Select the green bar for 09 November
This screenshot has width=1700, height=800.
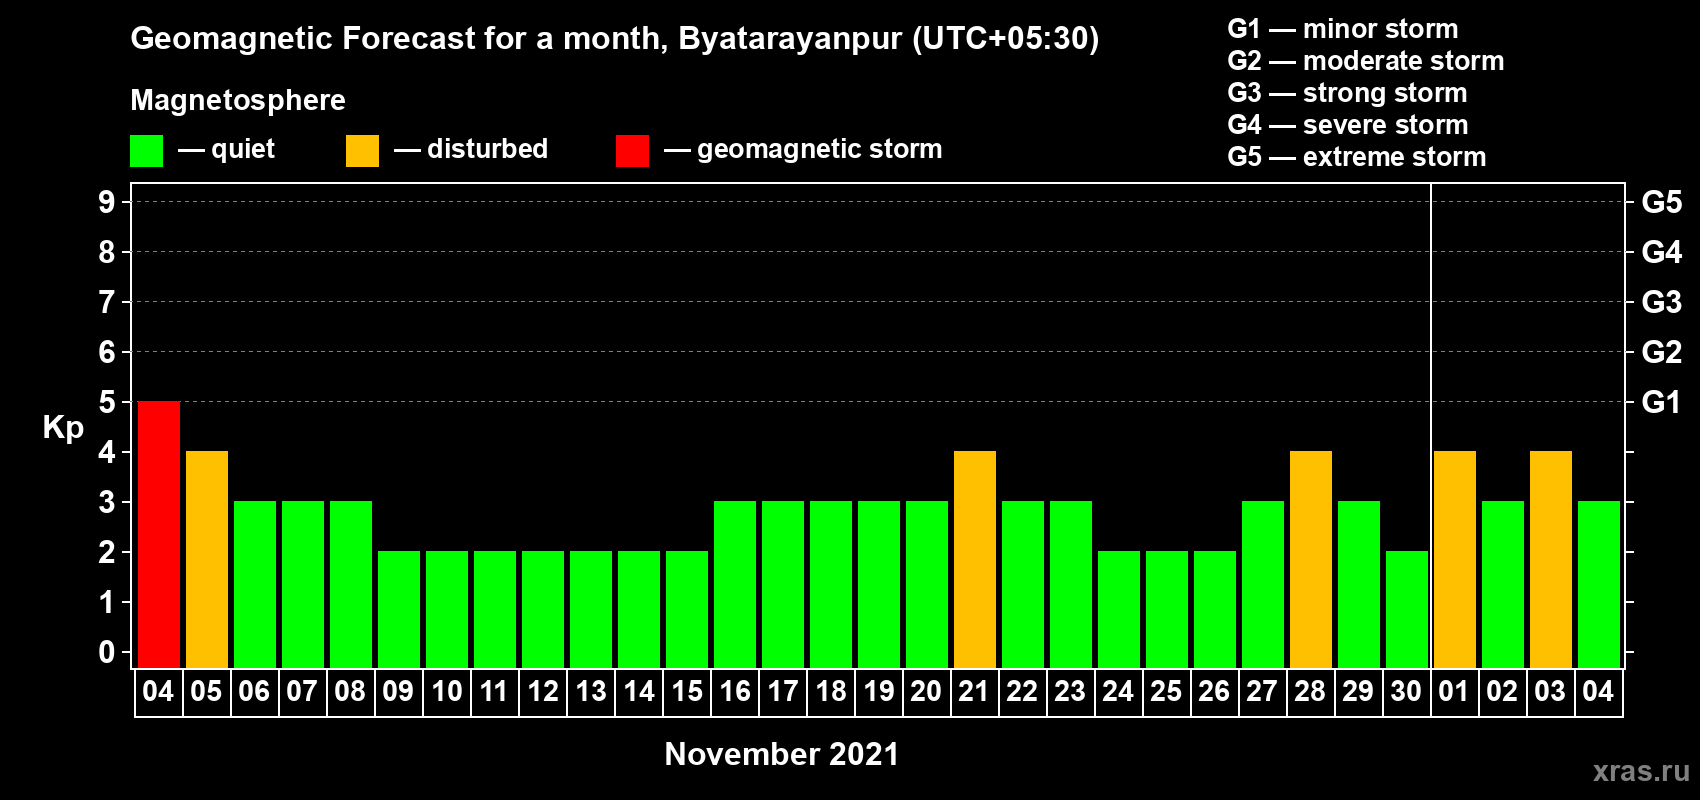point(399,610)
